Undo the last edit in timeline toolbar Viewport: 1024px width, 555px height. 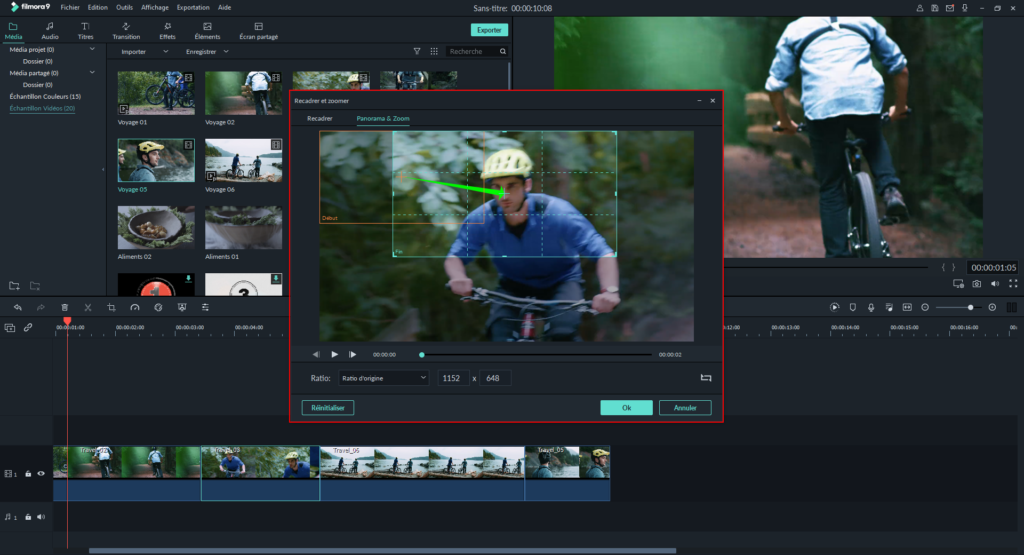(x=18, y=308)
